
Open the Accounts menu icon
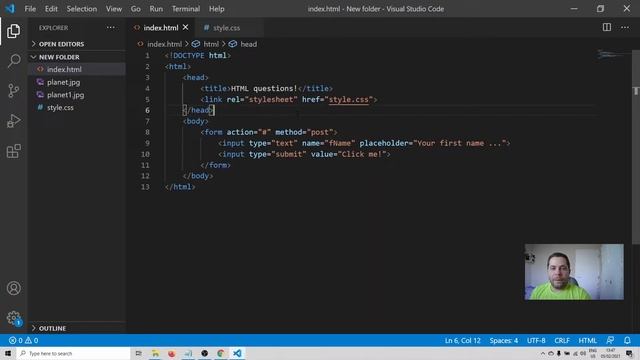[x=13, y=288]
